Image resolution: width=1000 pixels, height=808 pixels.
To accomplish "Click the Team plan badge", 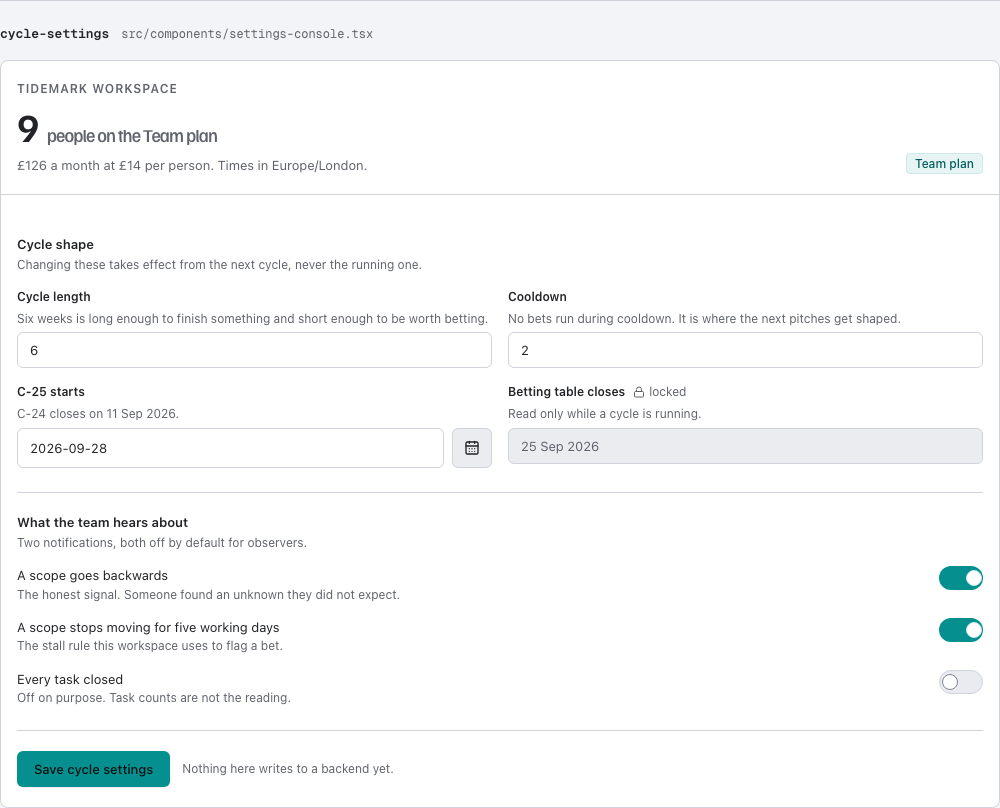I will (x=944, y=164).
